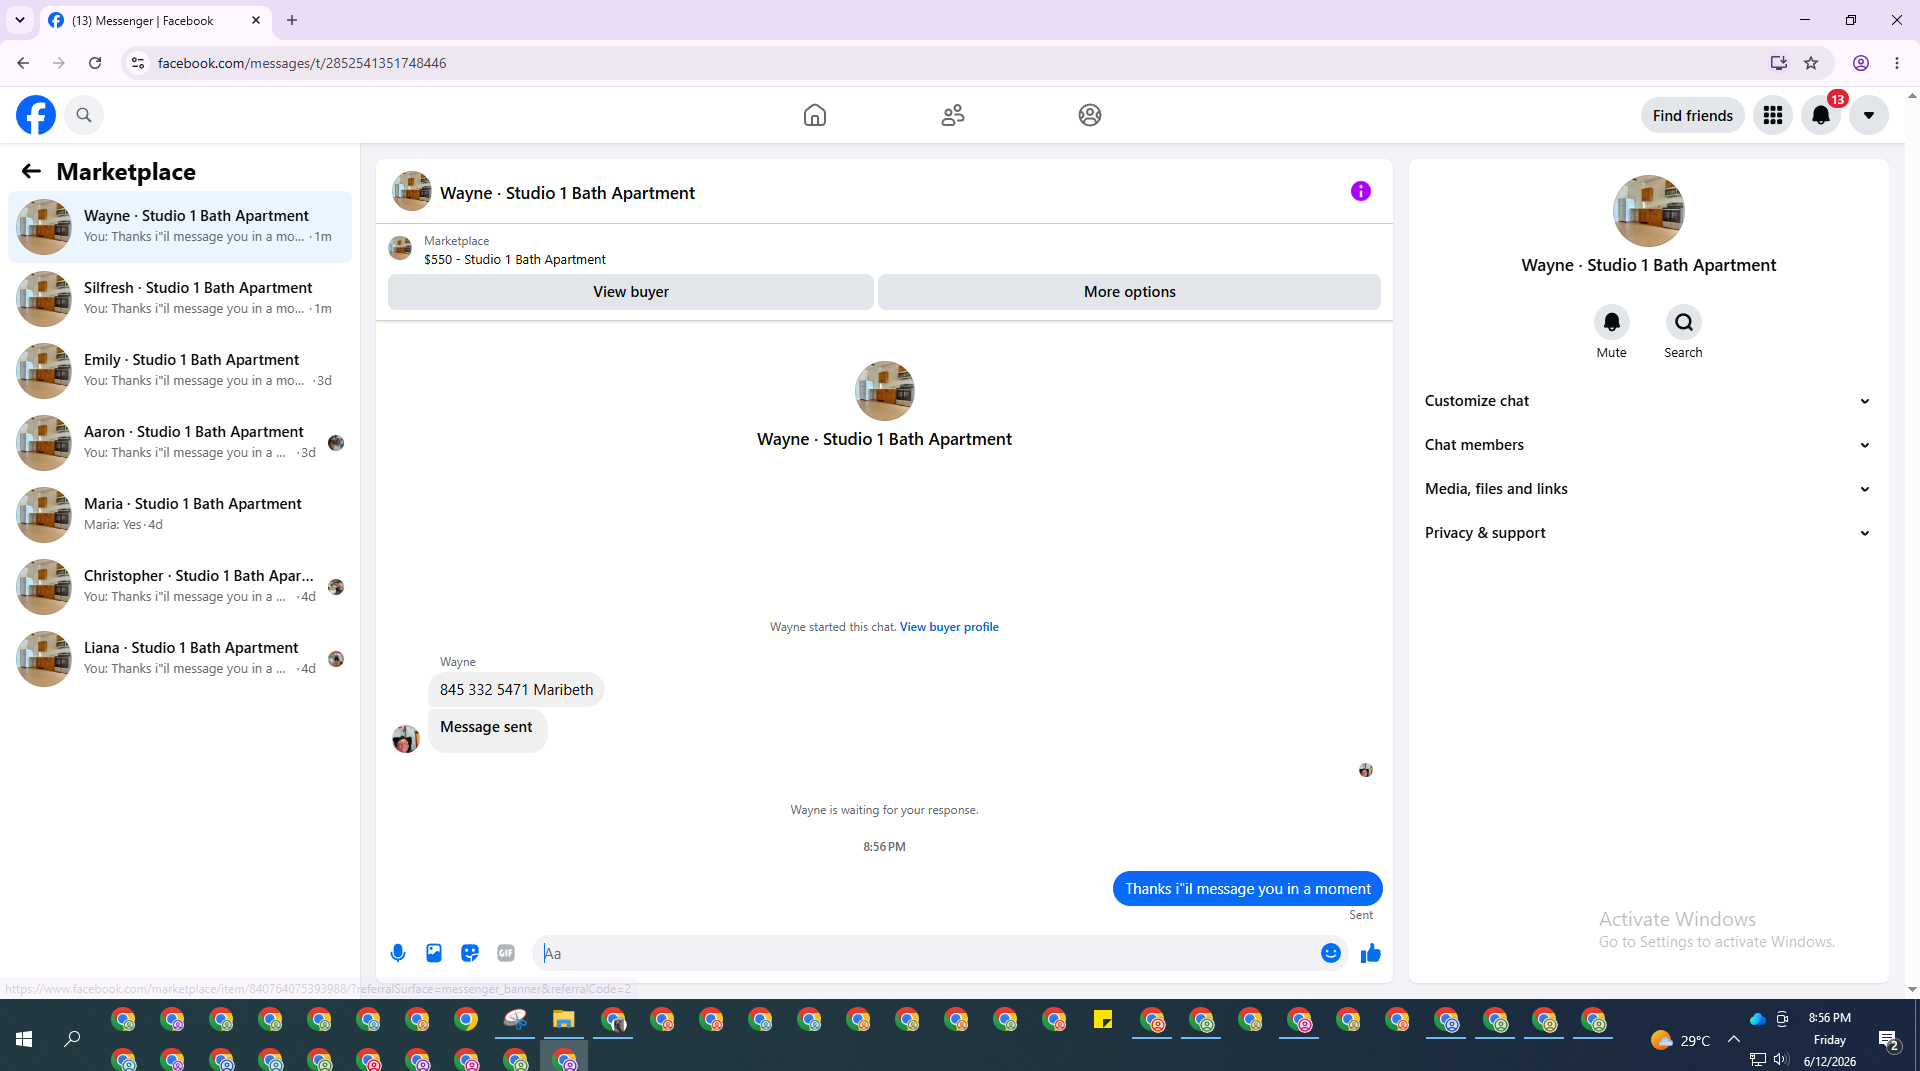The height and width of the screenshot is (1071, 1920).
Task: Click the sent 'Thanks i"il message you' bubble
Action: pos(1247,889)
